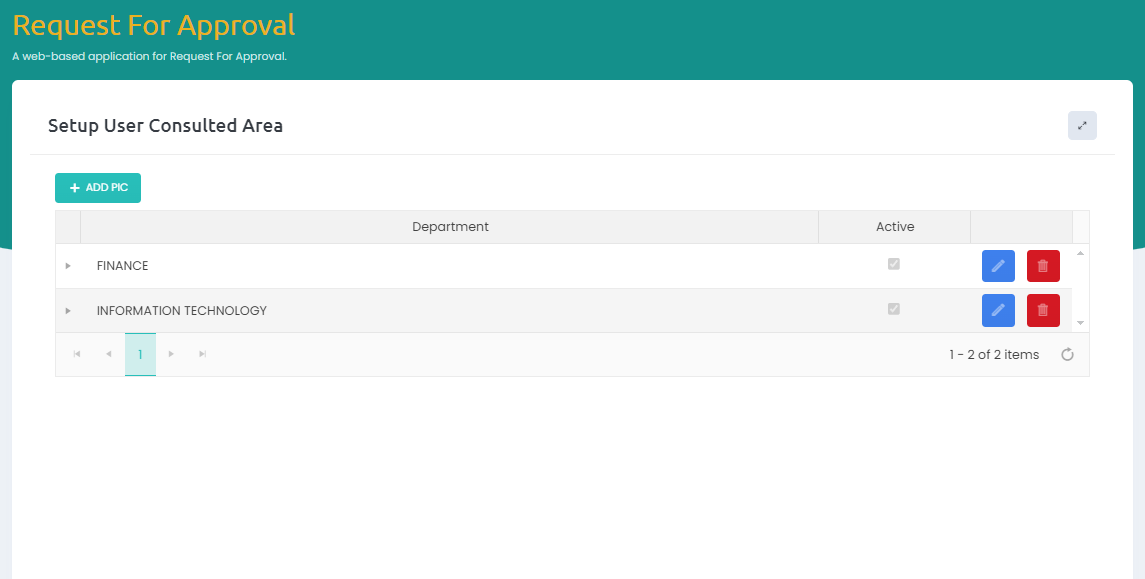Screen dimensions: 1145x579
Task: Edit the INFORMATION TECHNOLOGY row
Action: point(998,310)
